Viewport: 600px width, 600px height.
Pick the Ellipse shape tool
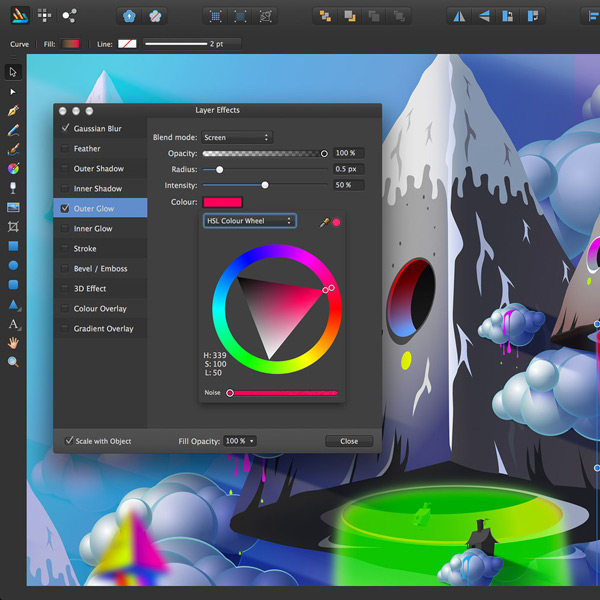[x=13, y=265]
